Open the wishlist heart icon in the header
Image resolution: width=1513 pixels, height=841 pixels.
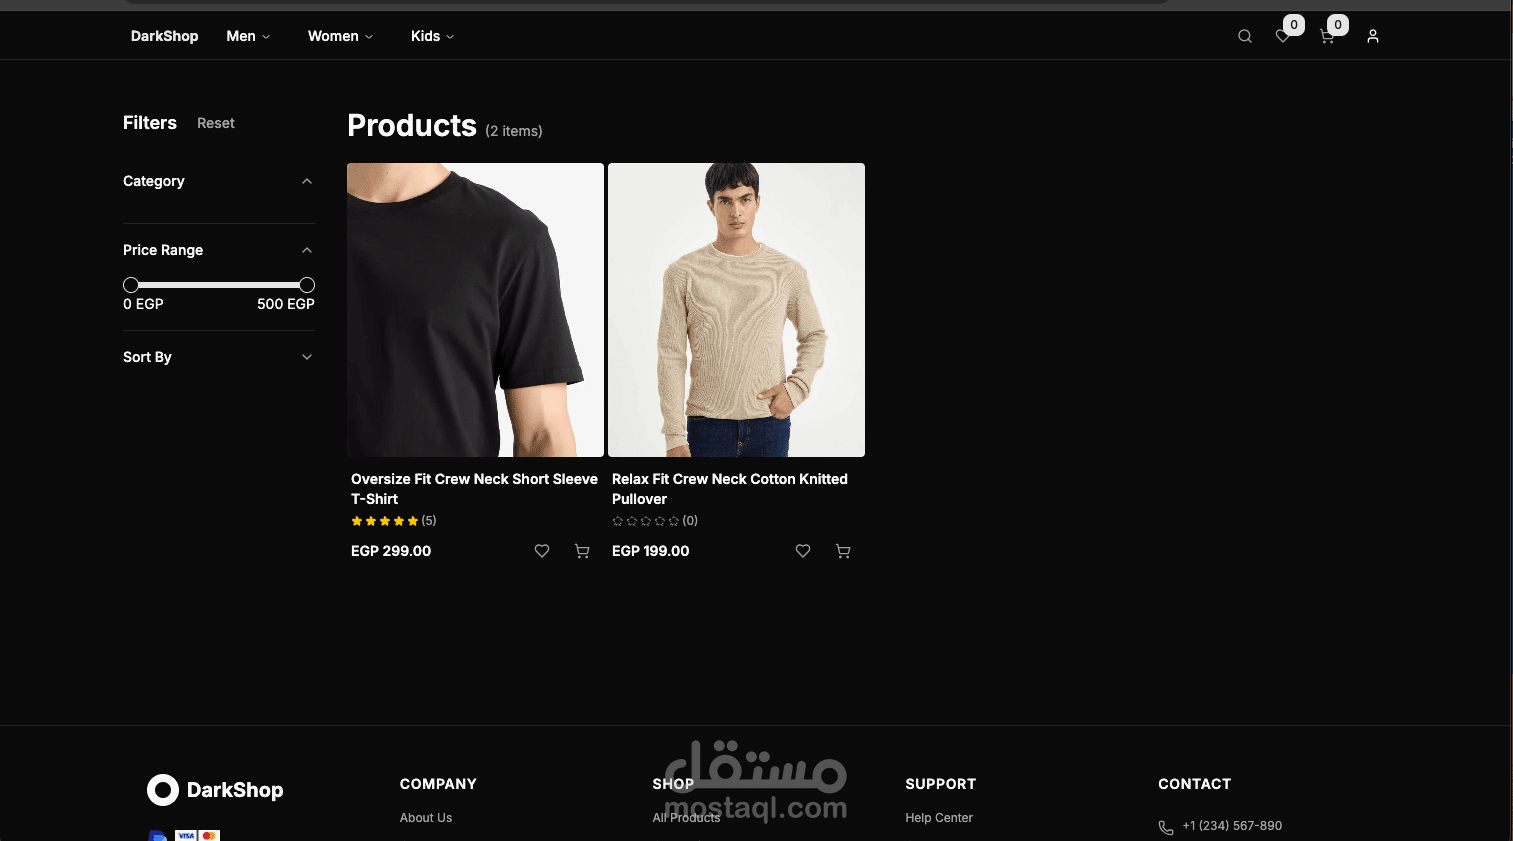point(1283,36)
